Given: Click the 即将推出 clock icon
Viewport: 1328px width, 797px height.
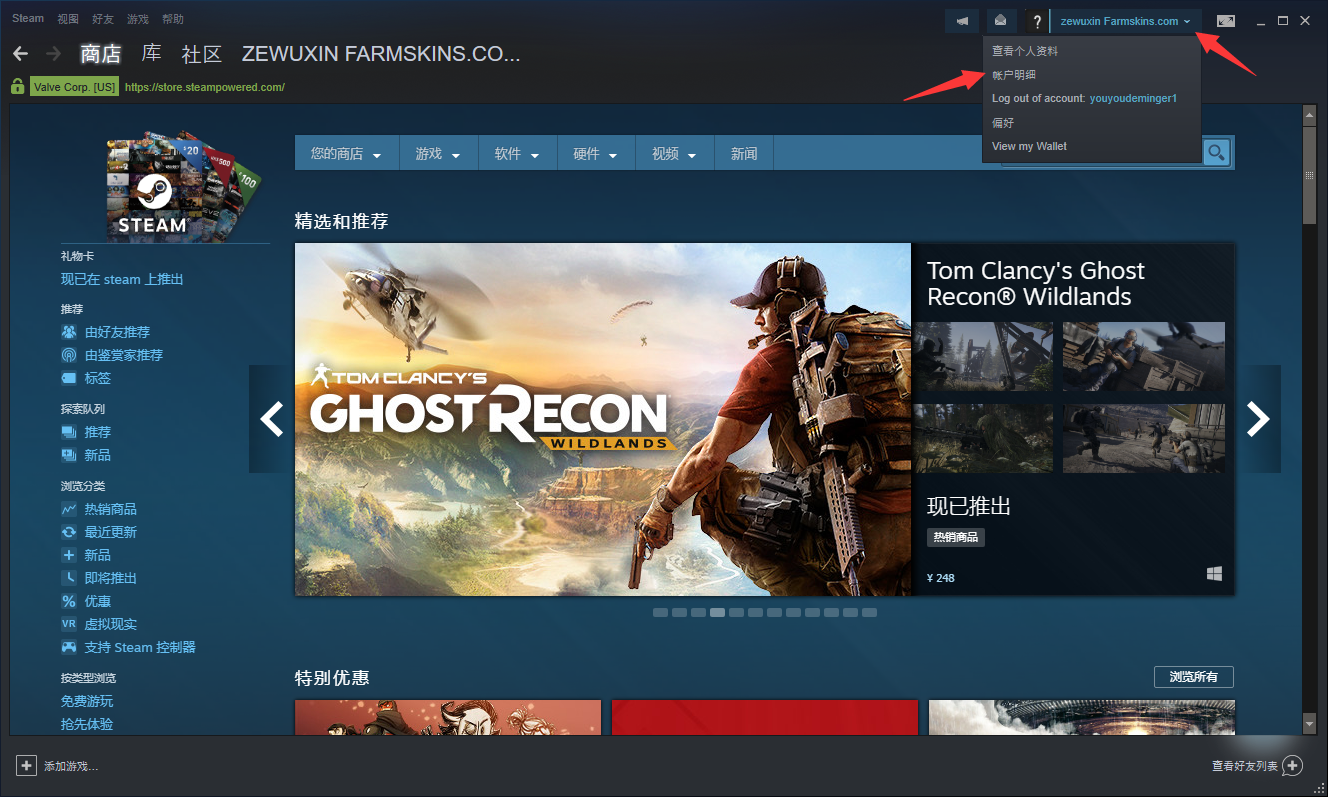Looking at the screenshot, I should point(69,578).
